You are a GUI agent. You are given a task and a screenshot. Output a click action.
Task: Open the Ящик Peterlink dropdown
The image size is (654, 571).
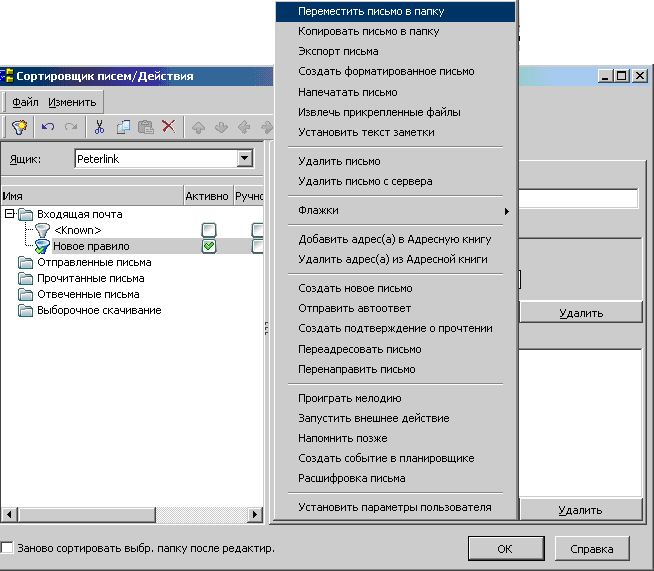coord(244,159)
